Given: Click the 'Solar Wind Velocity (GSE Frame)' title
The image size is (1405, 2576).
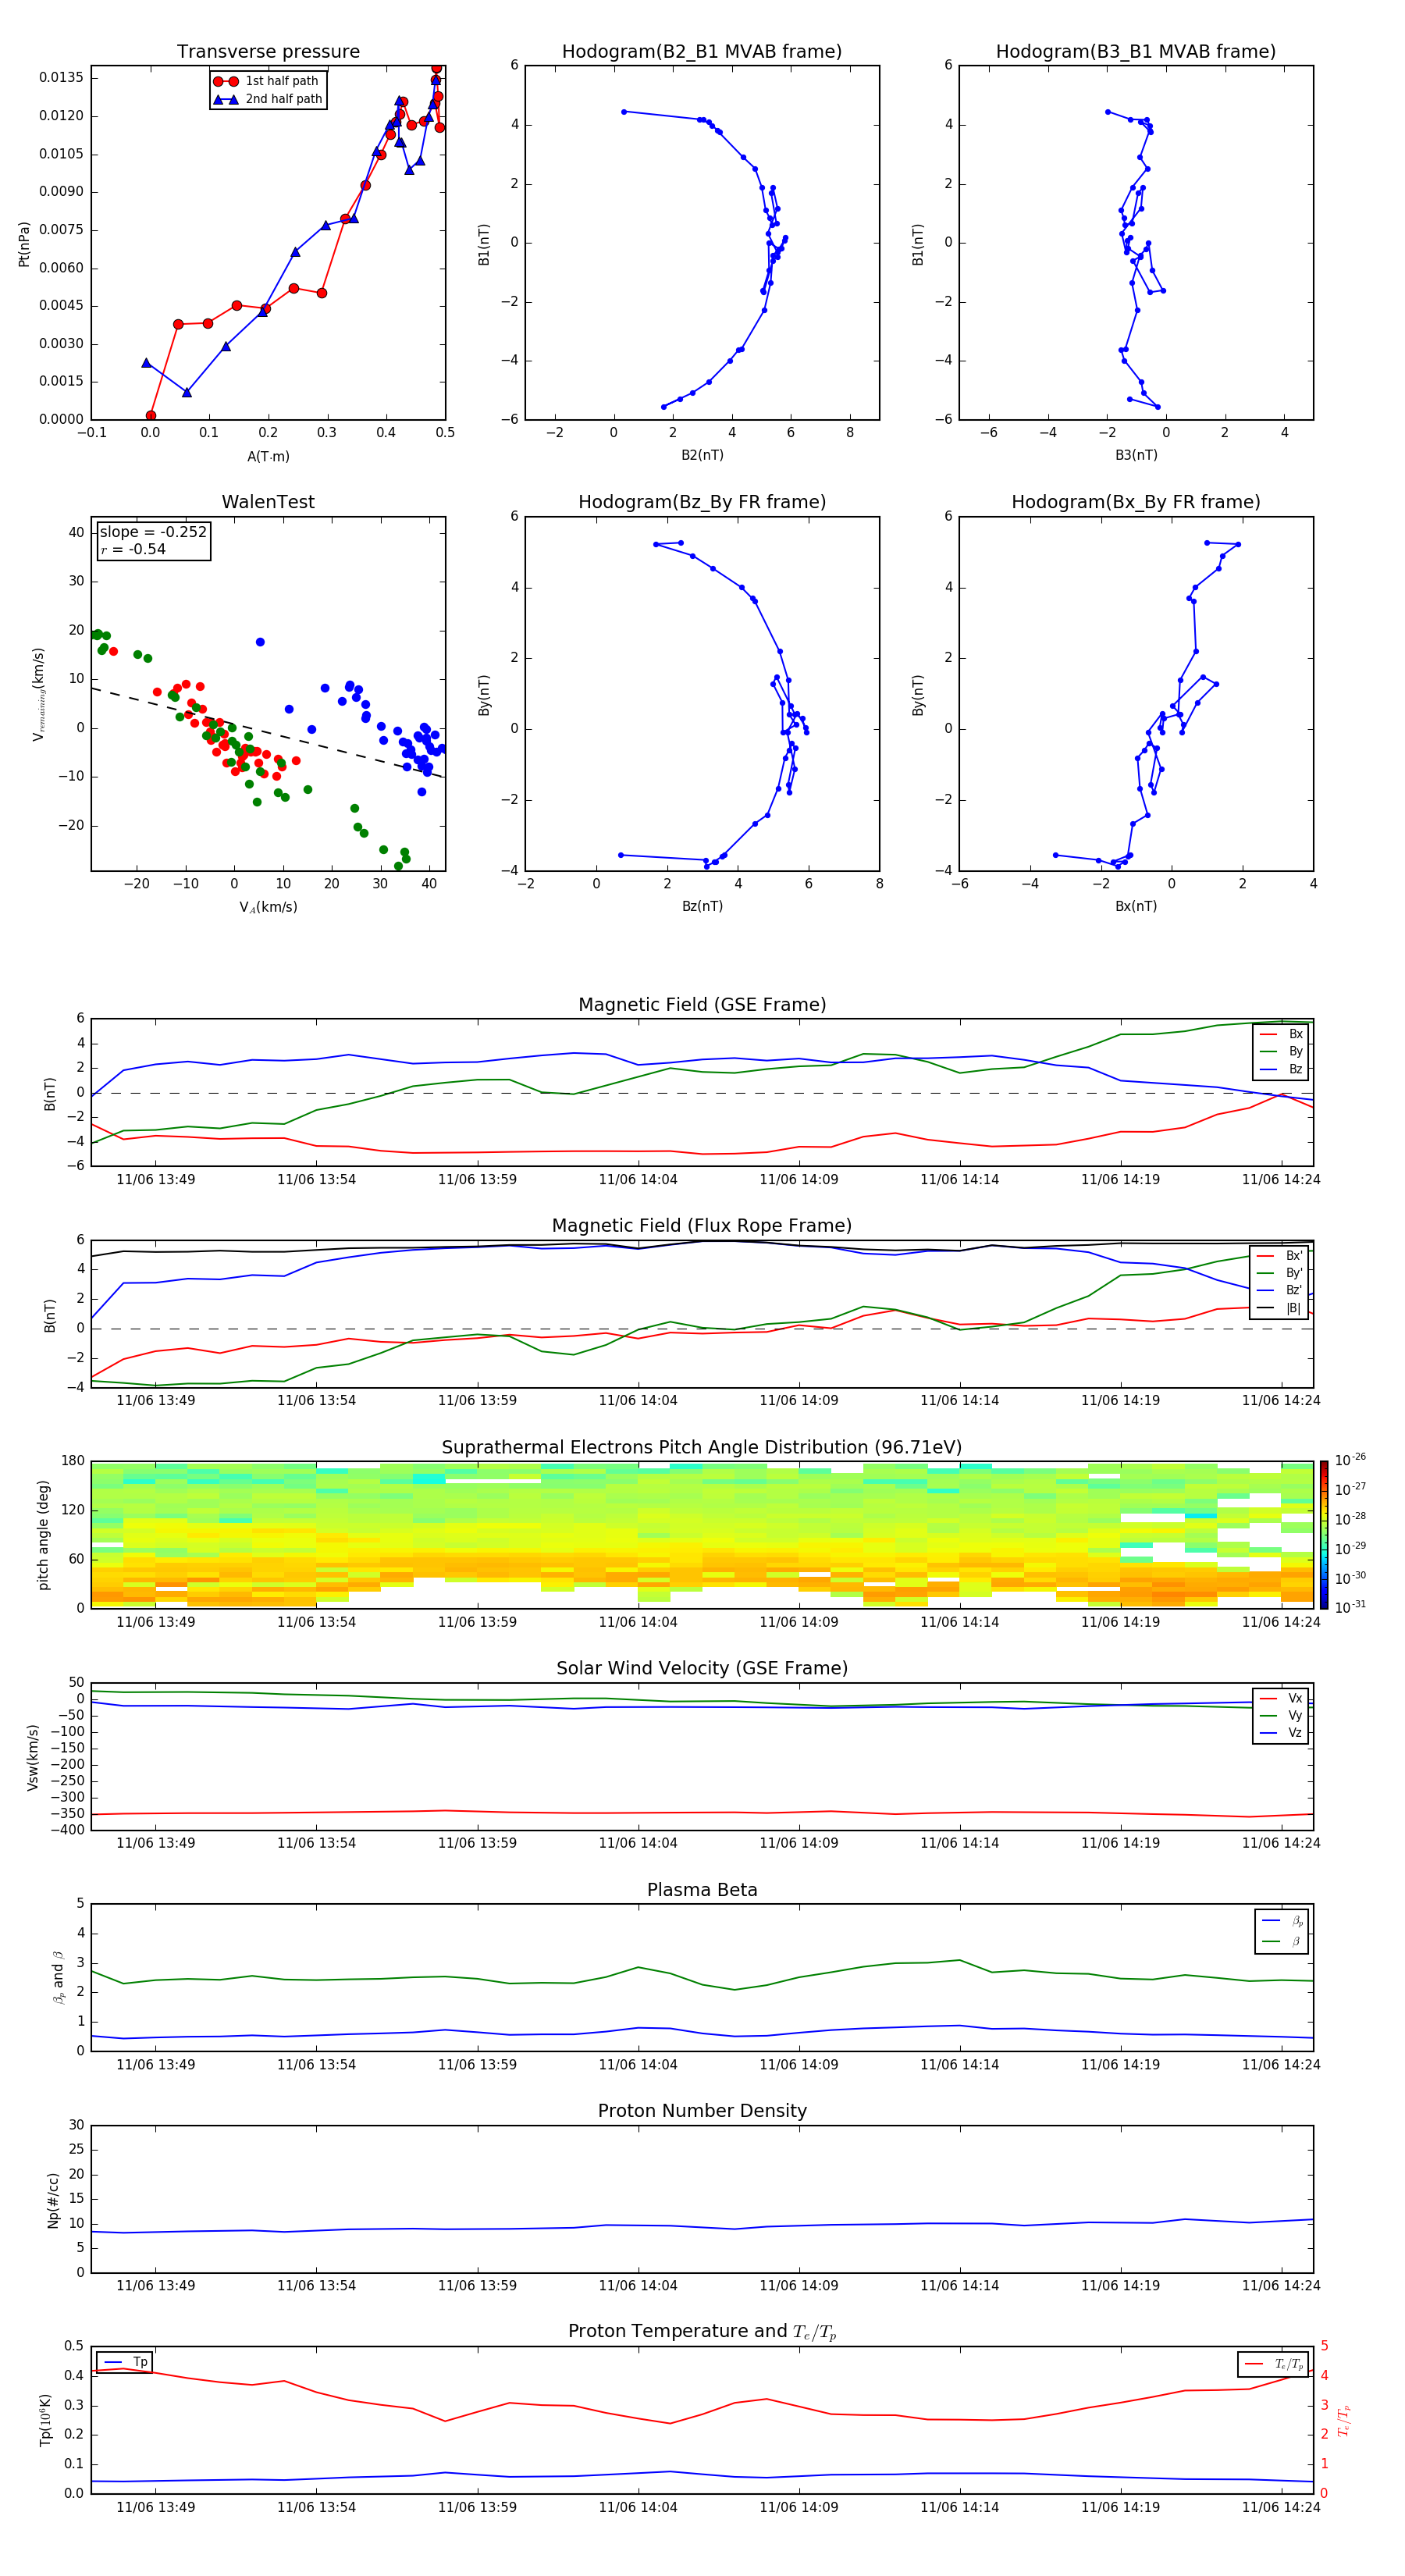Looking at the screenshot, I should 702,1668.
